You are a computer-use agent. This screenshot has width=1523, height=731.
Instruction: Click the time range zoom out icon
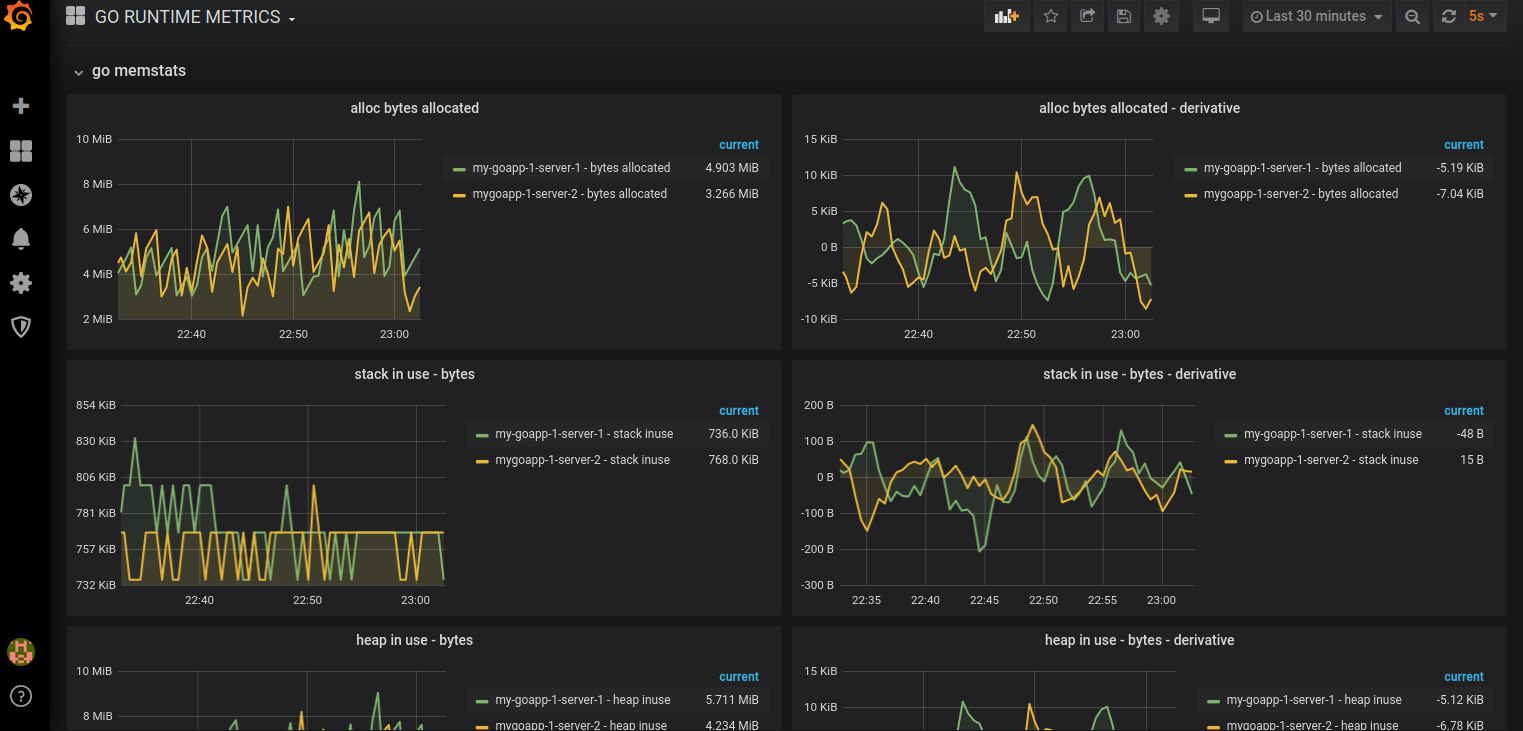1412,16
